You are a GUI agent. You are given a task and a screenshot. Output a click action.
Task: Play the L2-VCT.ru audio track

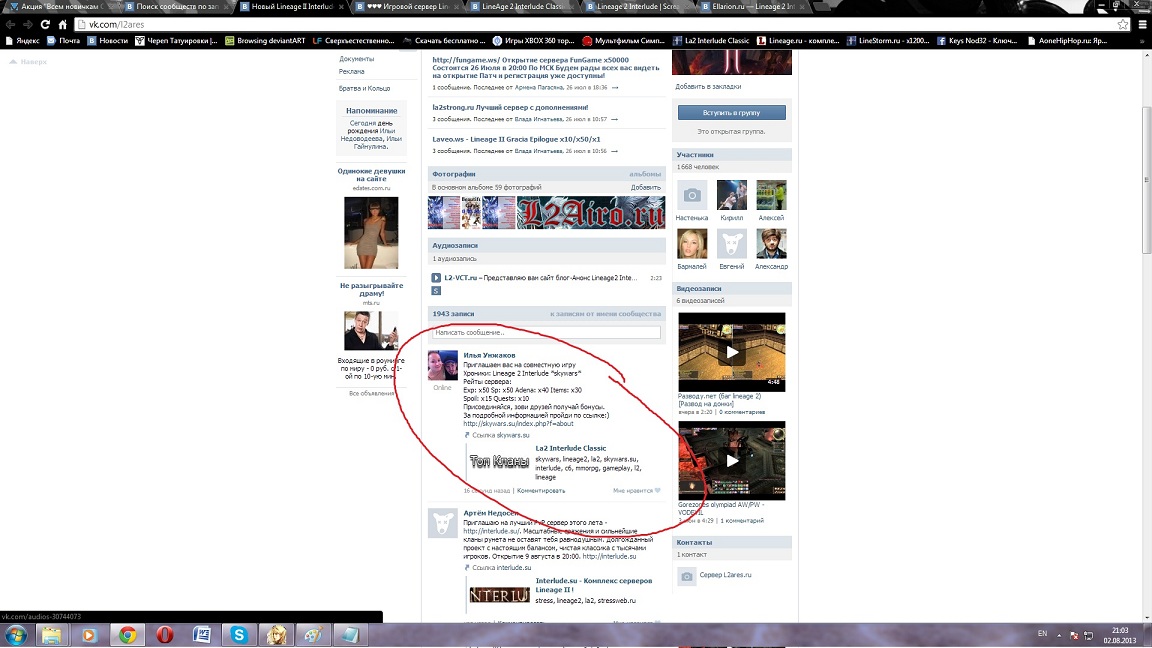pos(436,278)
